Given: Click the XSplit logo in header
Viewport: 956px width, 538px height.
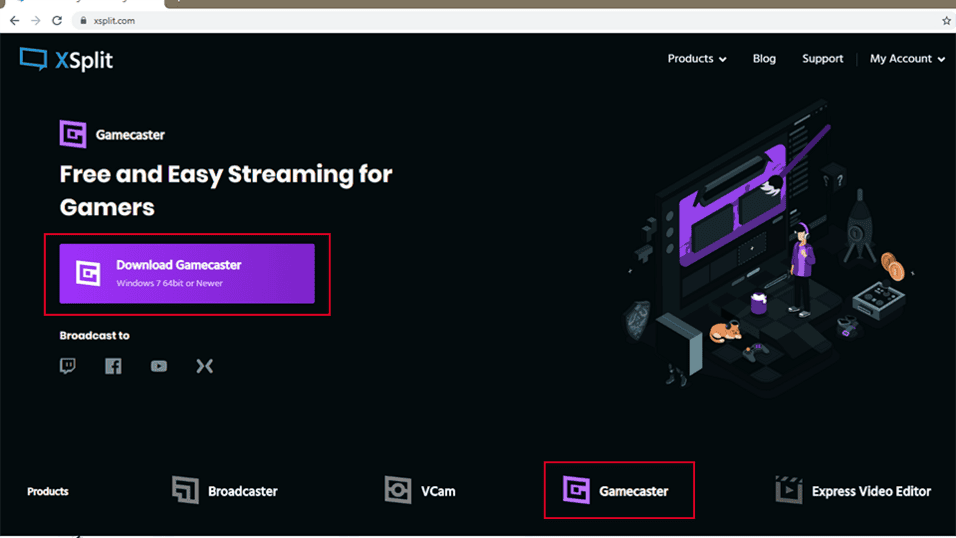Looking at the screenshot, I should 66,59.
